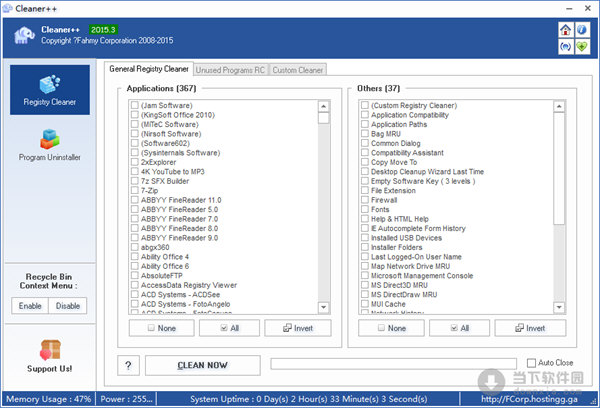Click the Cleaner++ elephant logo
Viewport: 600px width, 408px height.
[24, 35]
